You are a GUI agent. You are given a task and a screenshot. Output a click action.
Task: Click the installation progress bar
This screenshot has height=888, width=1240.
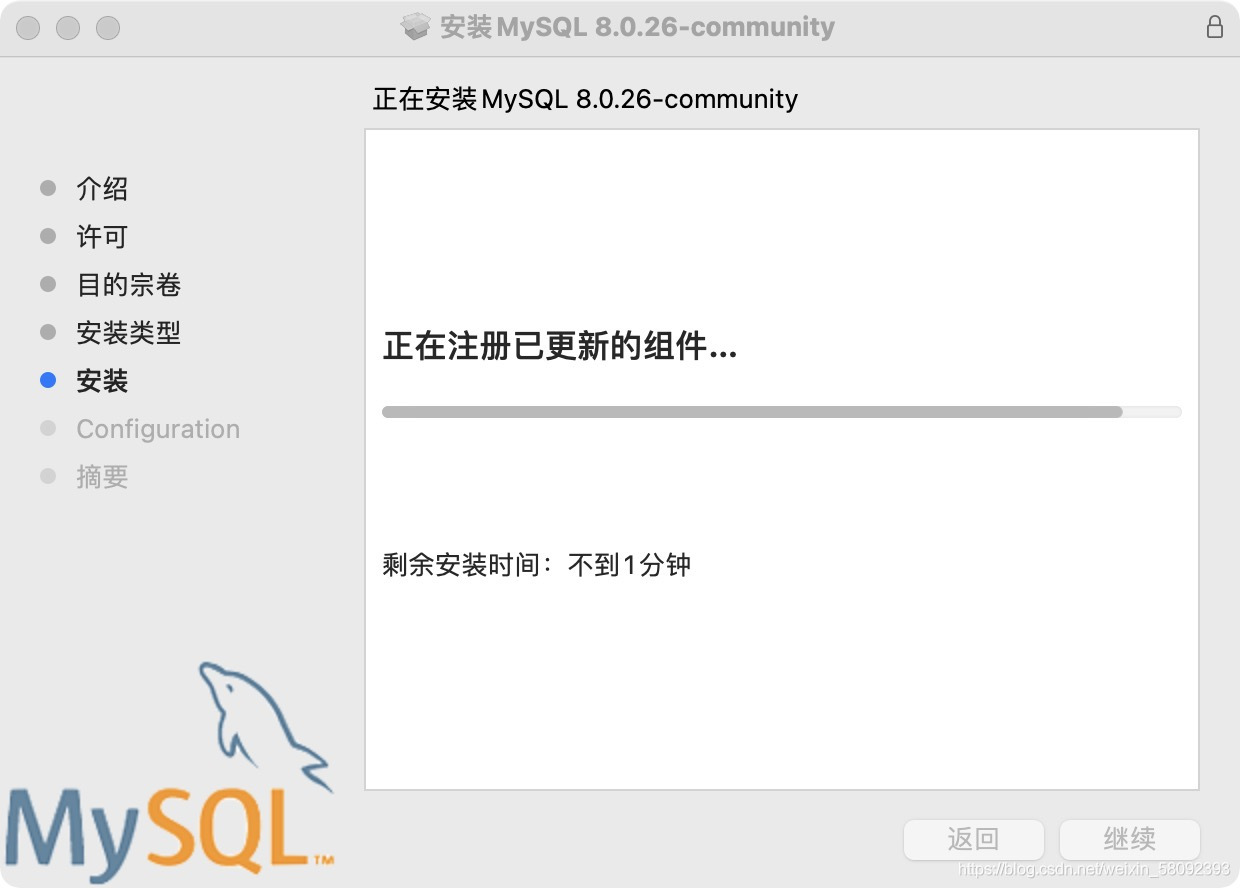pos(782,412)
